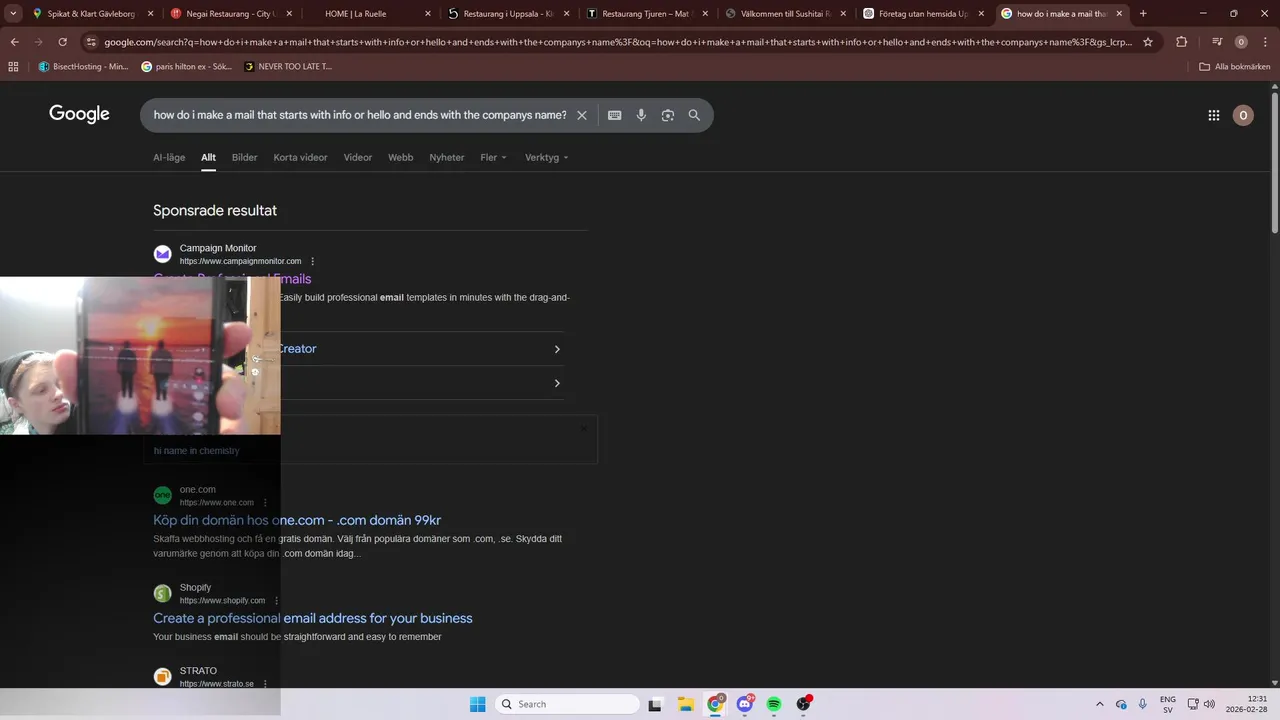This screenshot has height=720, width=1280.
Task: Open NEVER TOO LATE bookmark
Action: coord(288,66)
